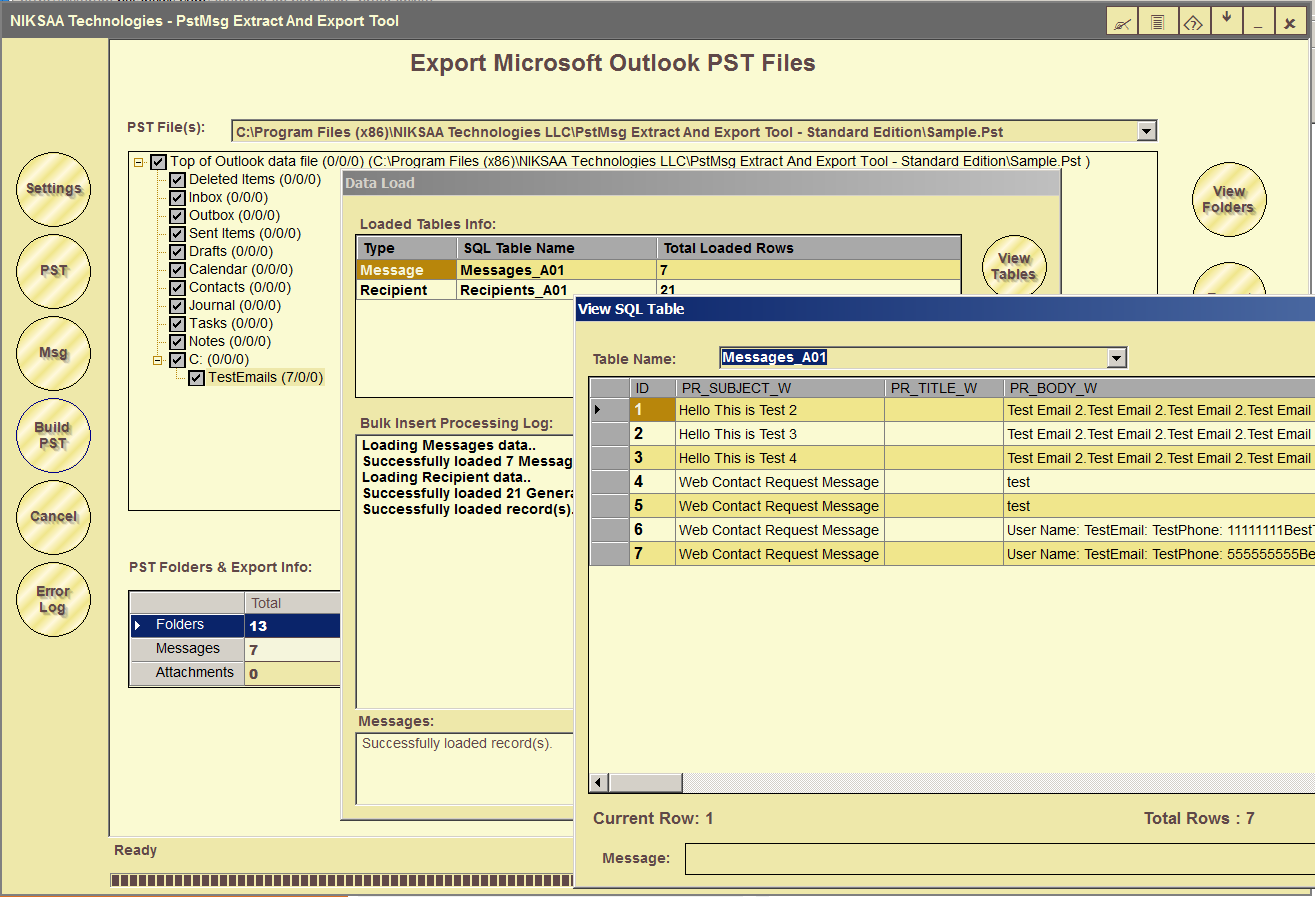Toggle the Tasks folder checkbox
Viewport: 1315px width, 897px height.
(177, 324)
